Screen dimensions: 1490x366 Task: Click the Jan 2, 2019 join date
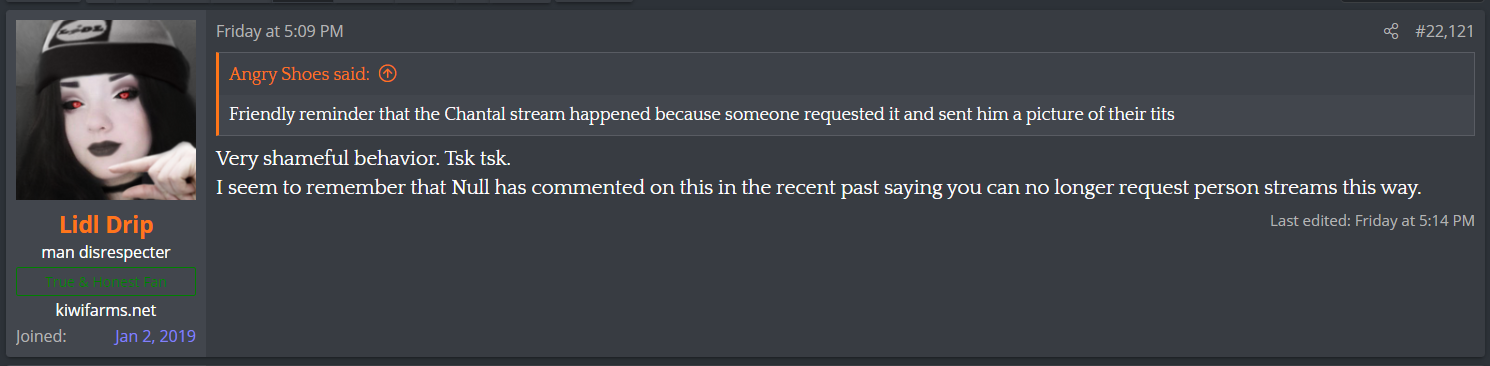[x=155, y=336]
